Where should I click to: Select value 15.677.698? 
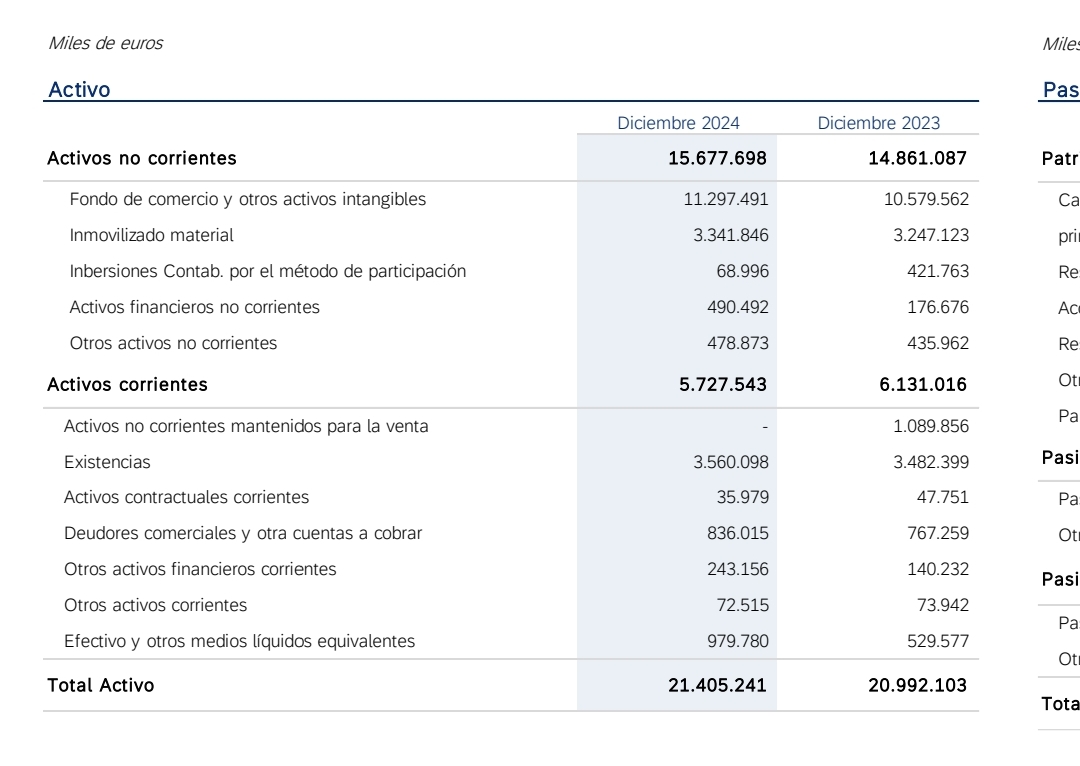coord(717,158)
